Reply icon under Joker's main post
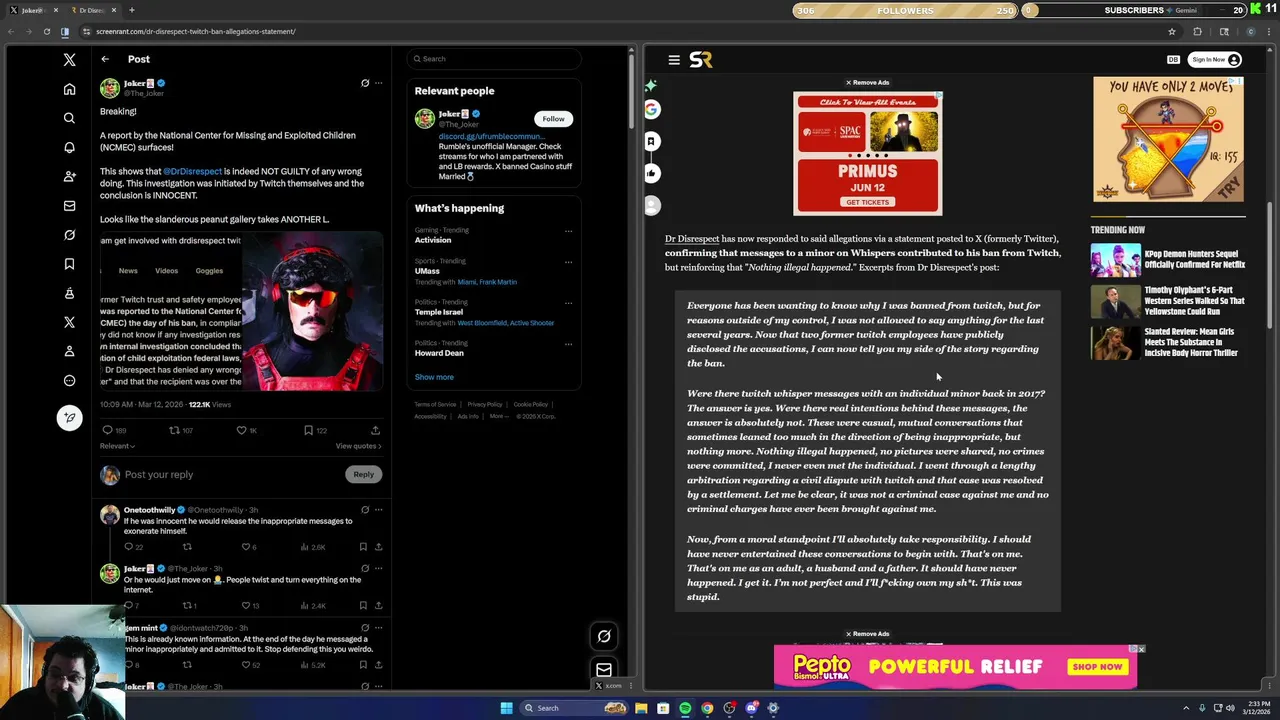Image resolution: width=1280 pixels, height=720 pixels. click(108, 430)
